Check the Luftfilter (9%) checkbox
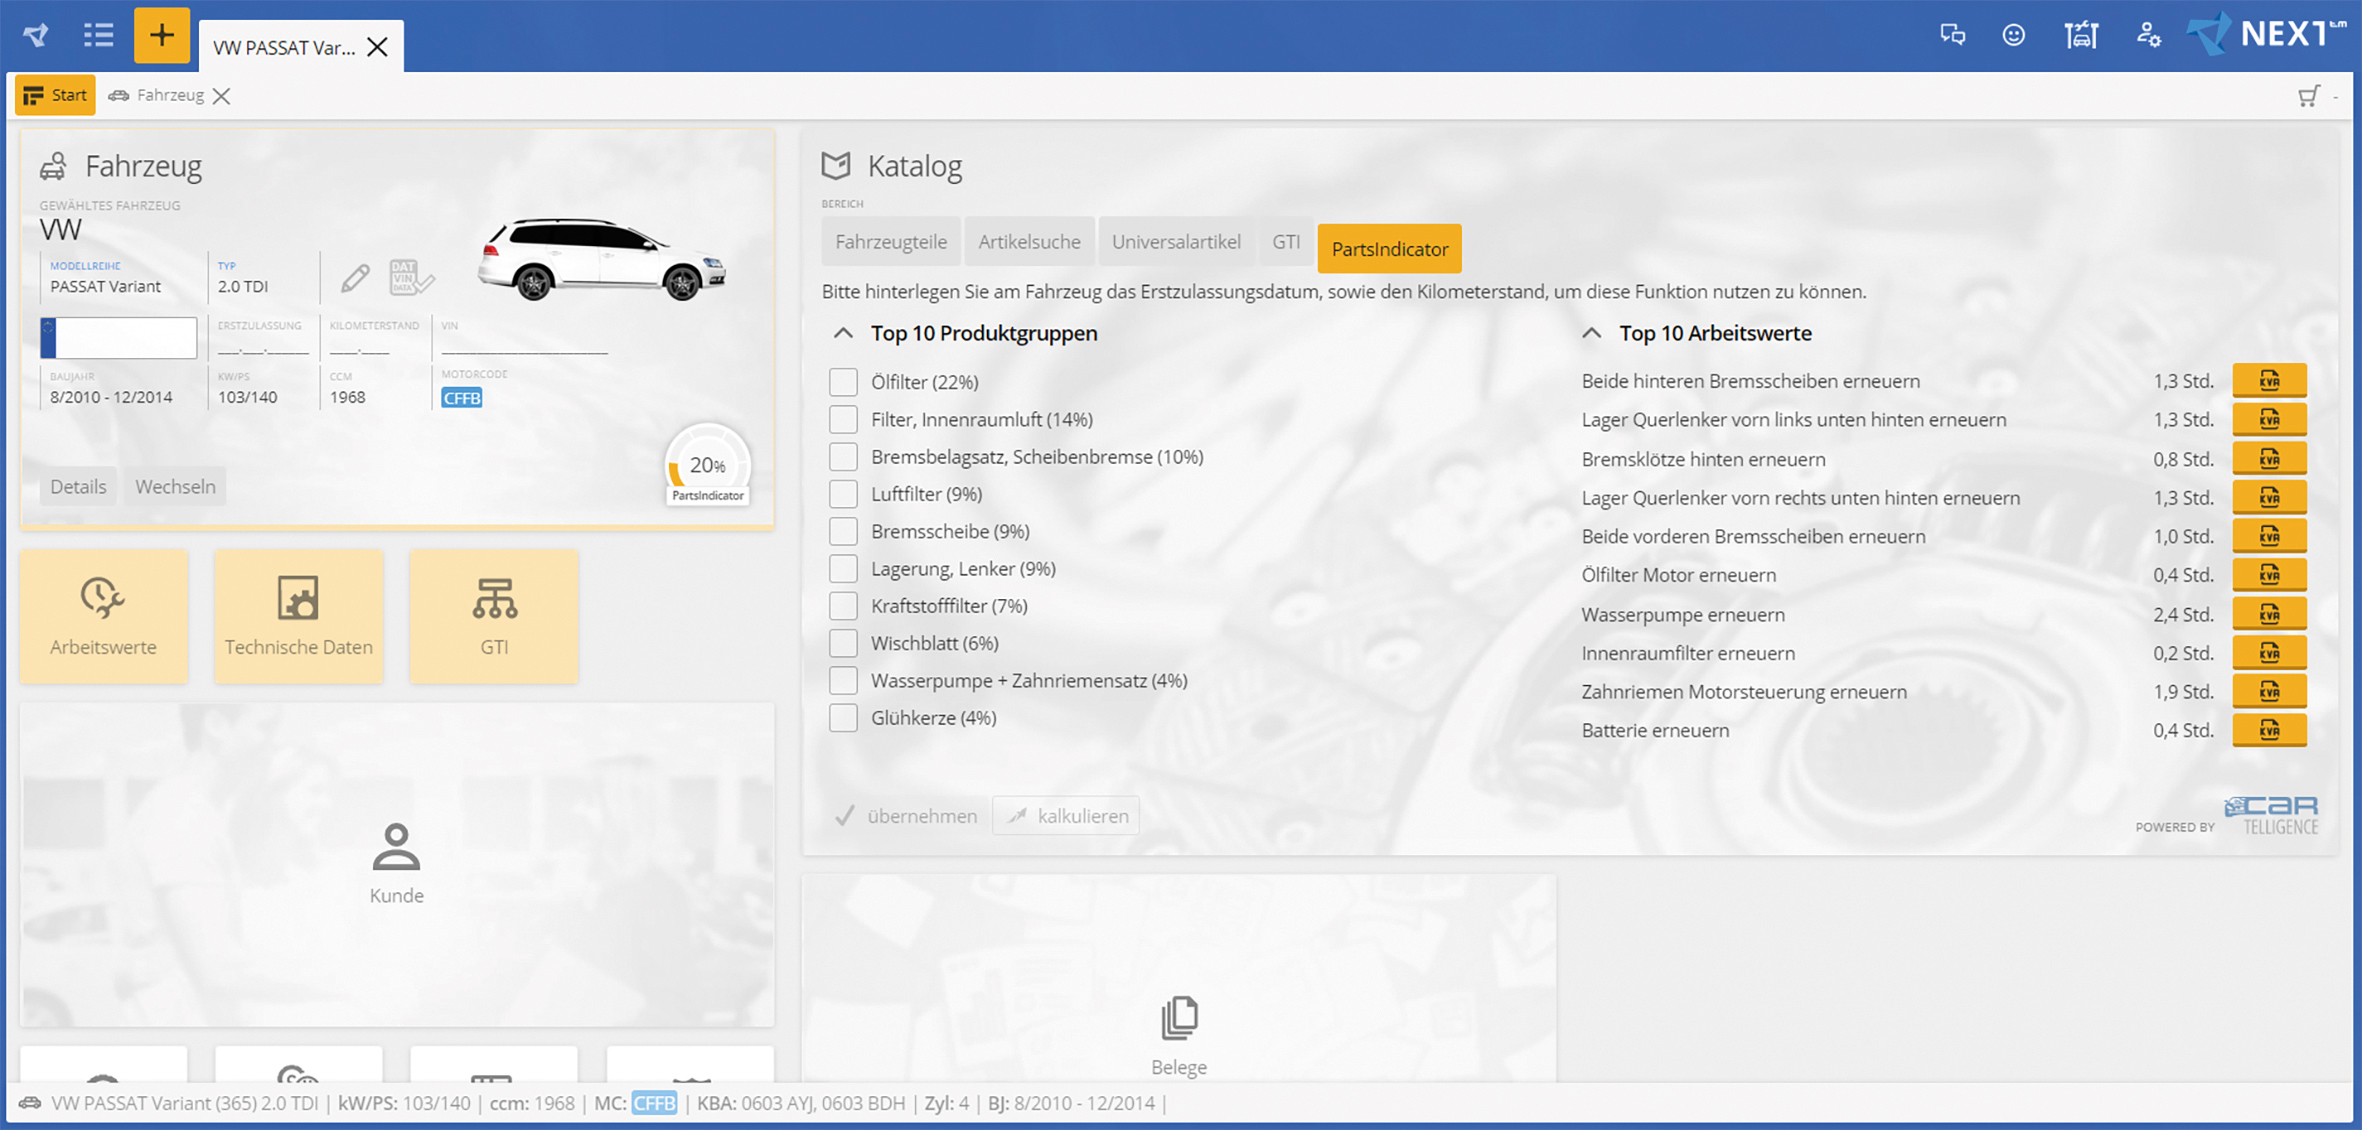This screenshot has height=1130, width=2362. [843, 494]
